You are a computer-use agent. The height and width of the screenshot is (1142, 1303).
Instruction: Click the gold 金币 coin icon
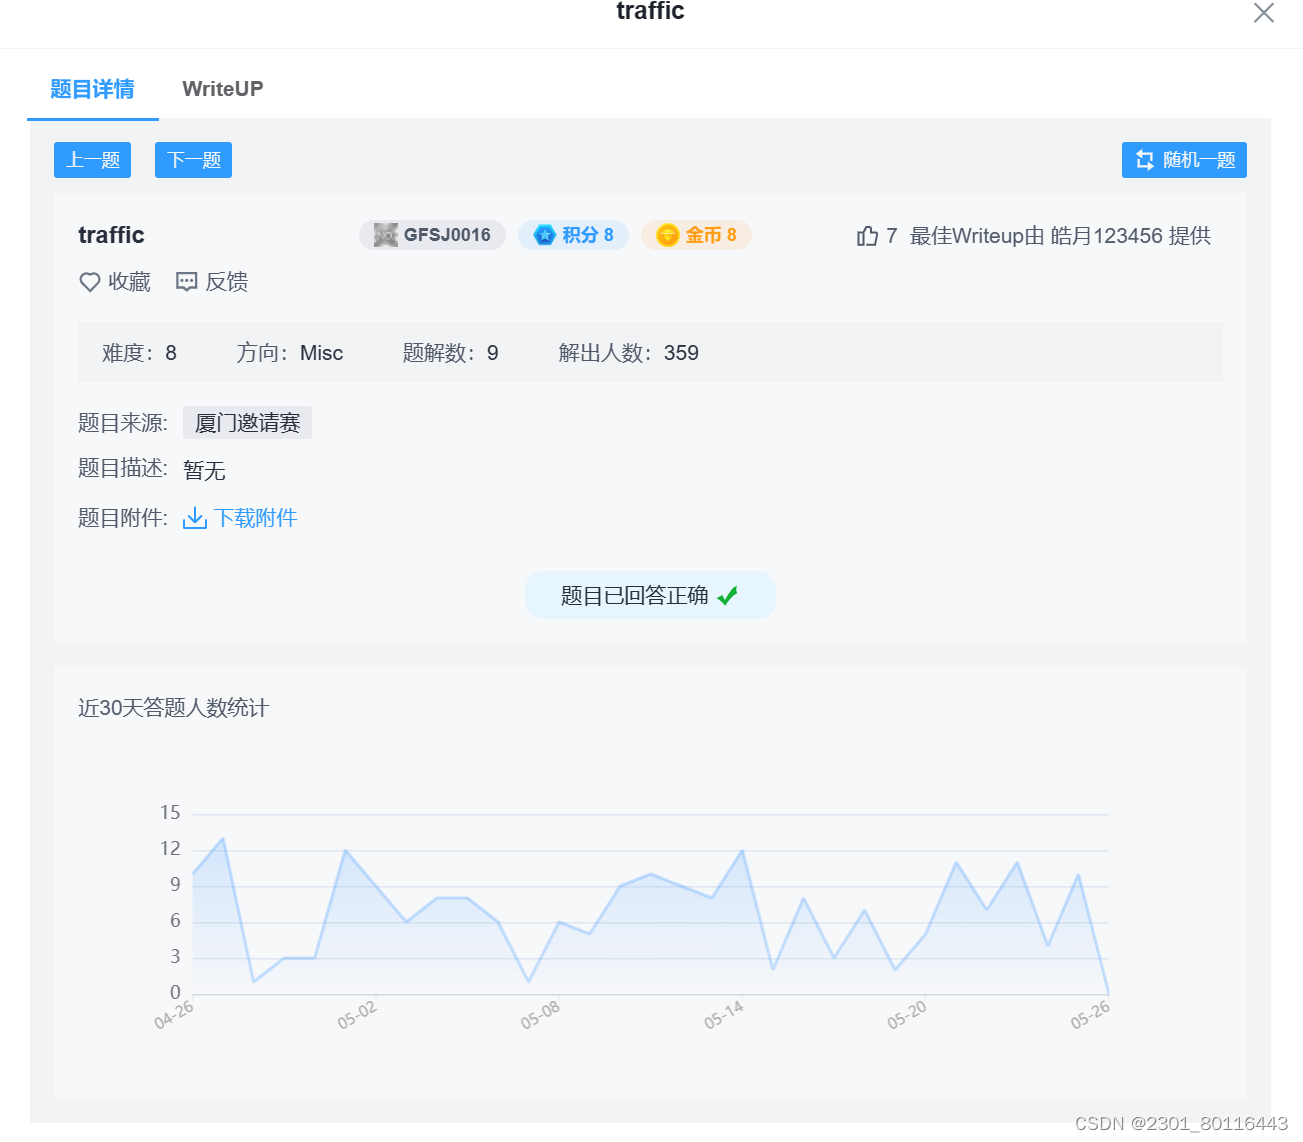pyautogui.click(x=668, y=235)
